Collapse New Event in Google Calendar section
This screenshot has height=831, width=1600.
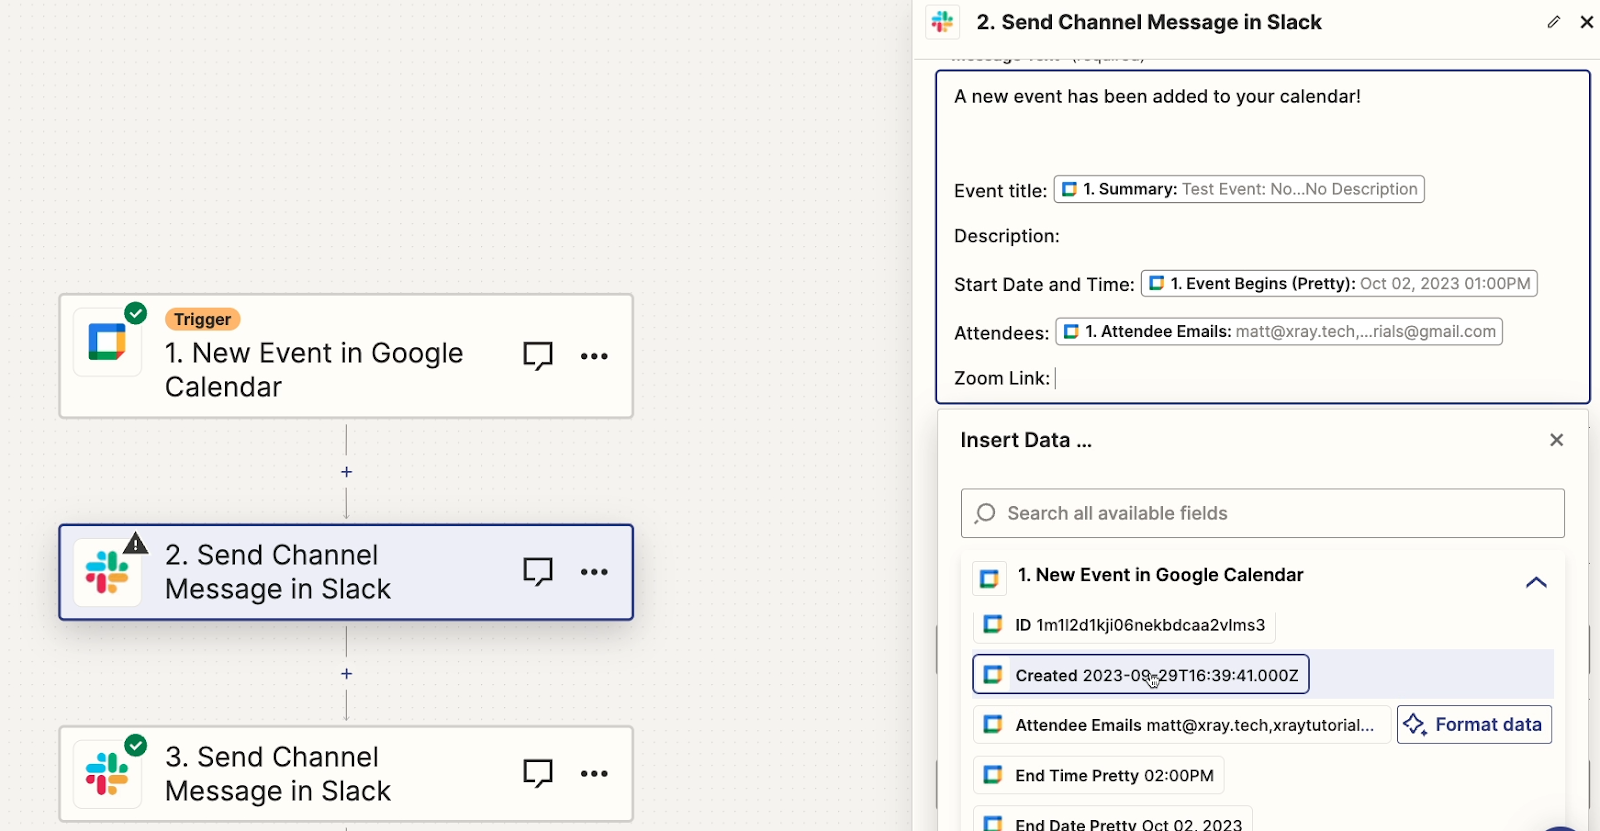(1536, 582)
